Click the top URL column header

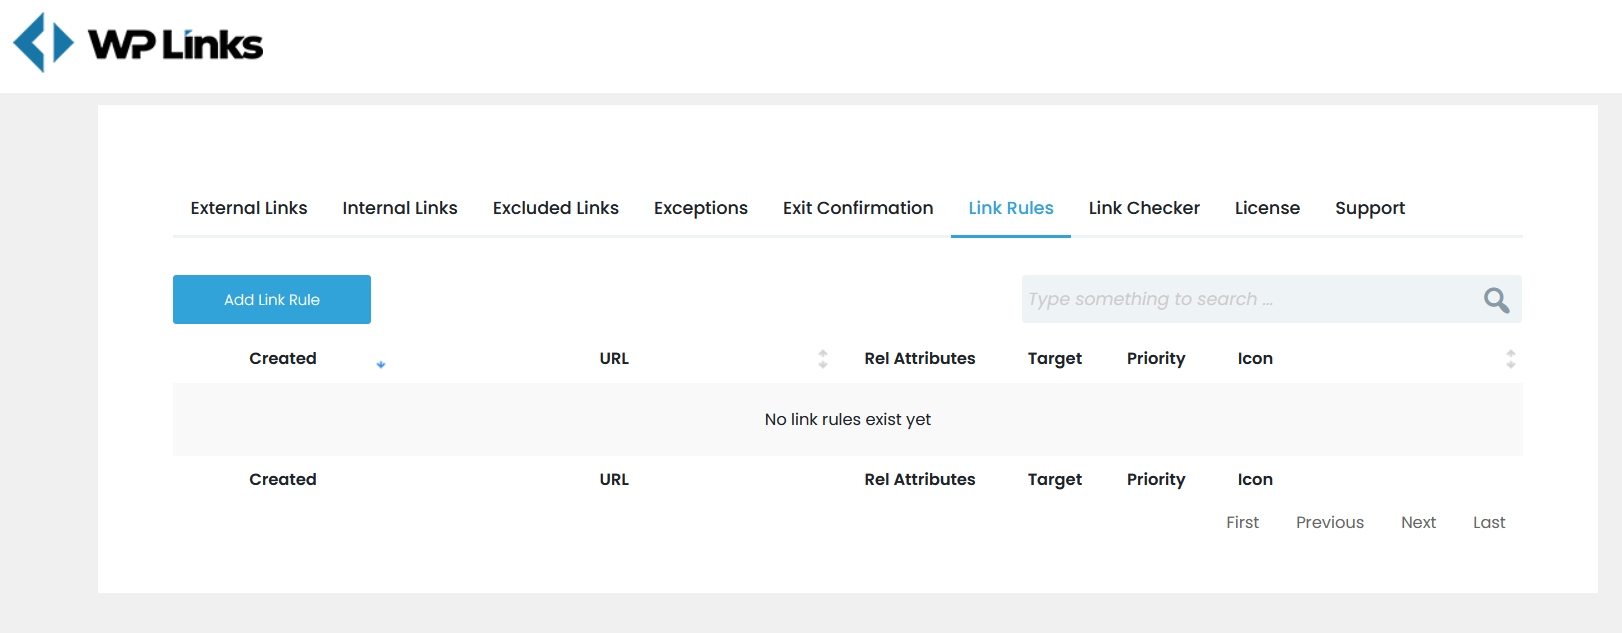(614, 358)
